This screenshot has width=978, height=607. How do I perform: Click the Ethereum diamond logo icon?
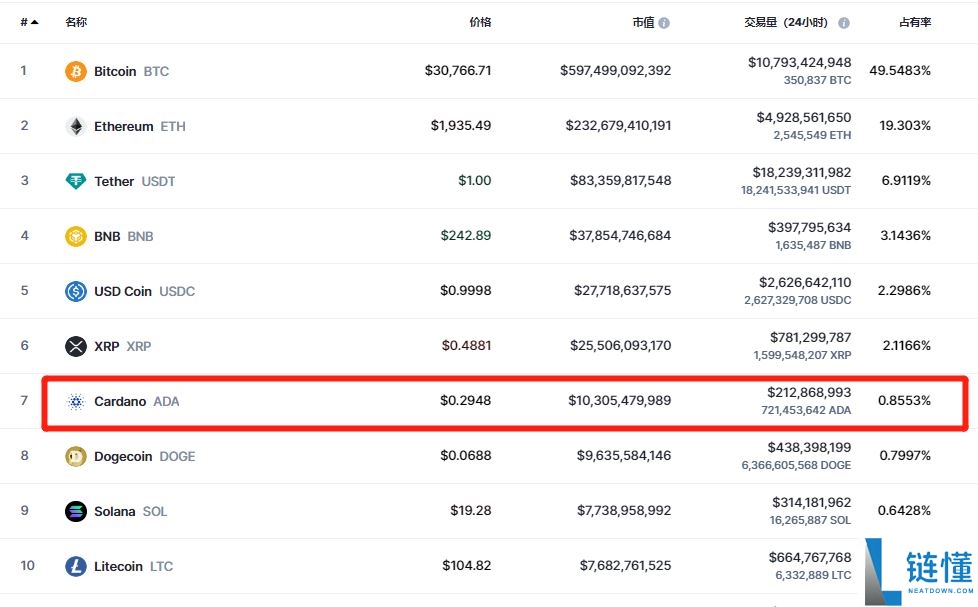click(75, 126)
